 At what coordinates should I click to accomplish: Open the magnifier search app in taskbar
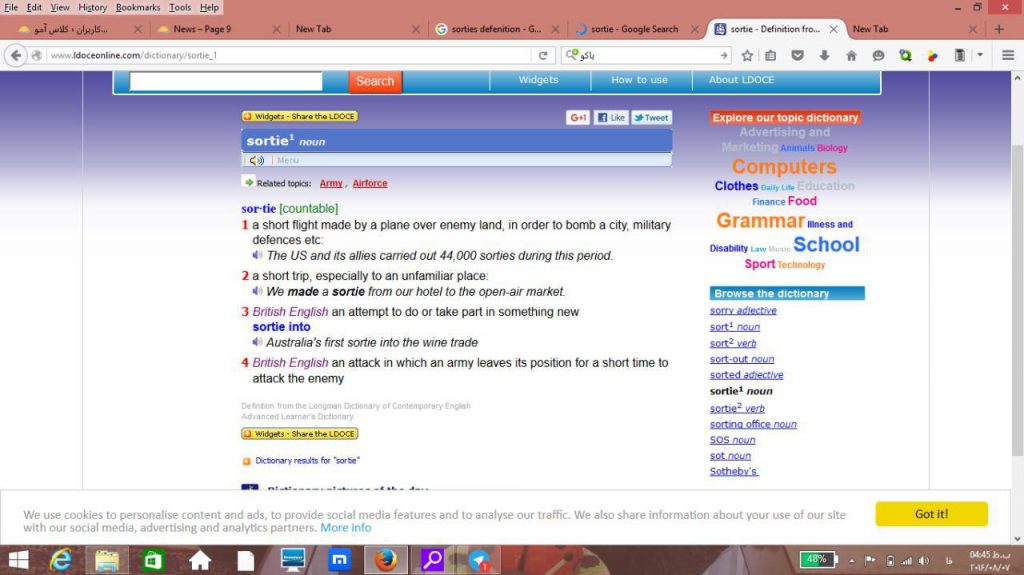(432, 560)
